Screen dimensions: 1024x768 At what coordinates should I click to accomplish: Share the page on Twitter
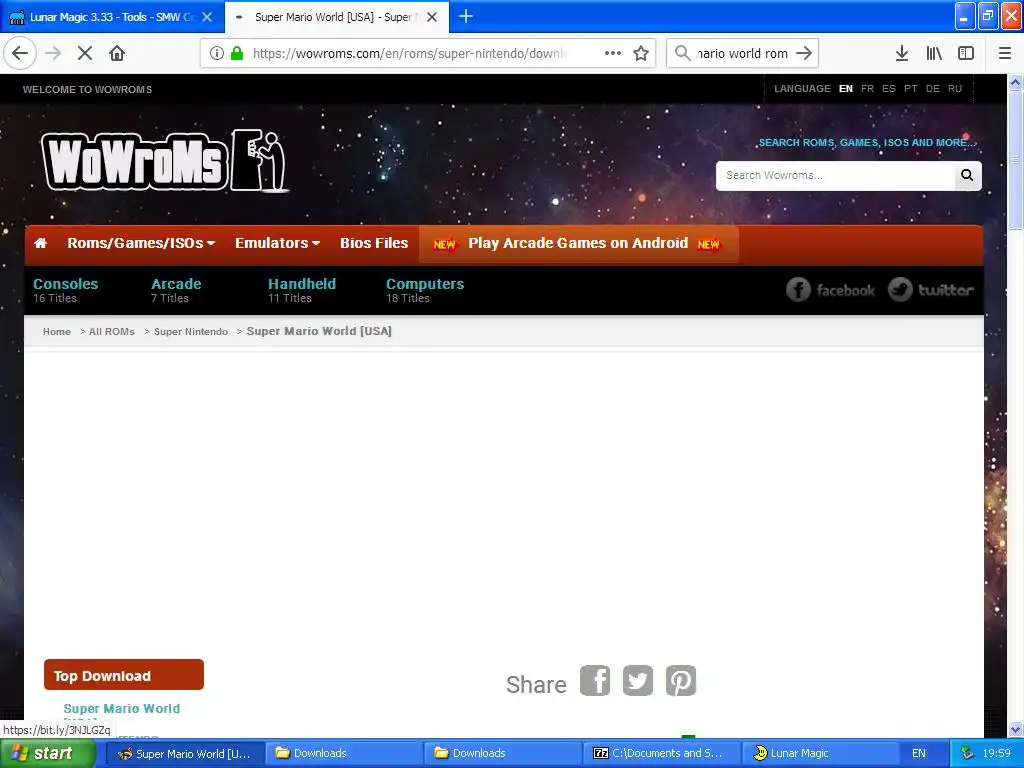point(638,680)
